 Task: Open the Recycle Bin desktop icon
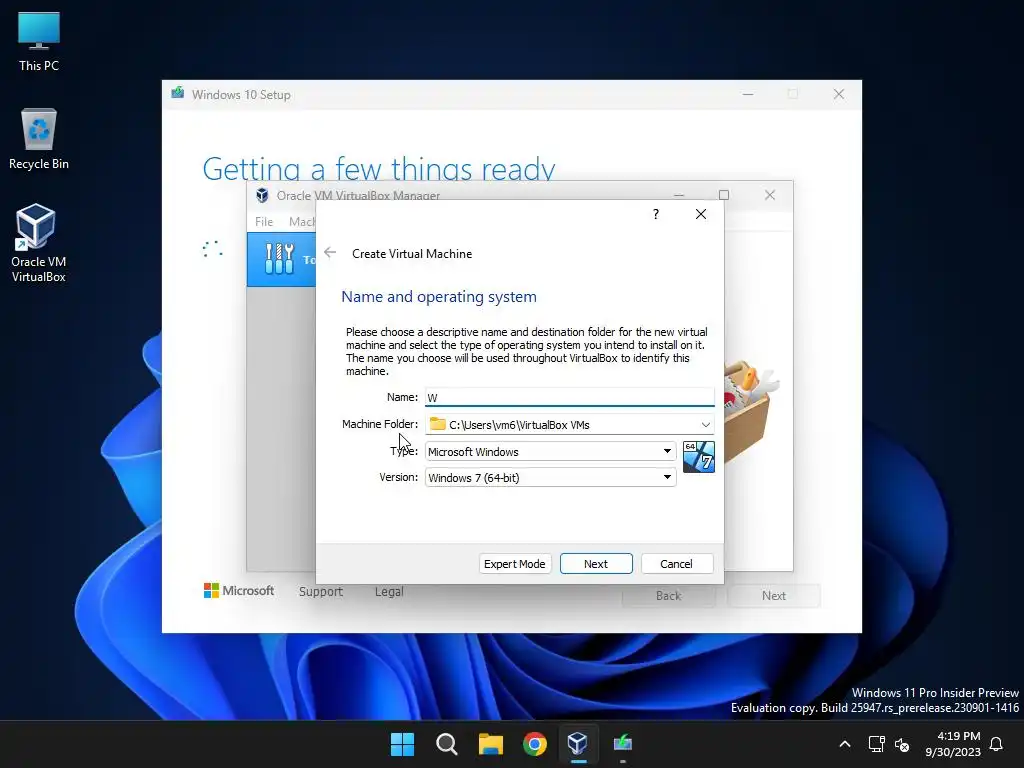click(39, 139)
